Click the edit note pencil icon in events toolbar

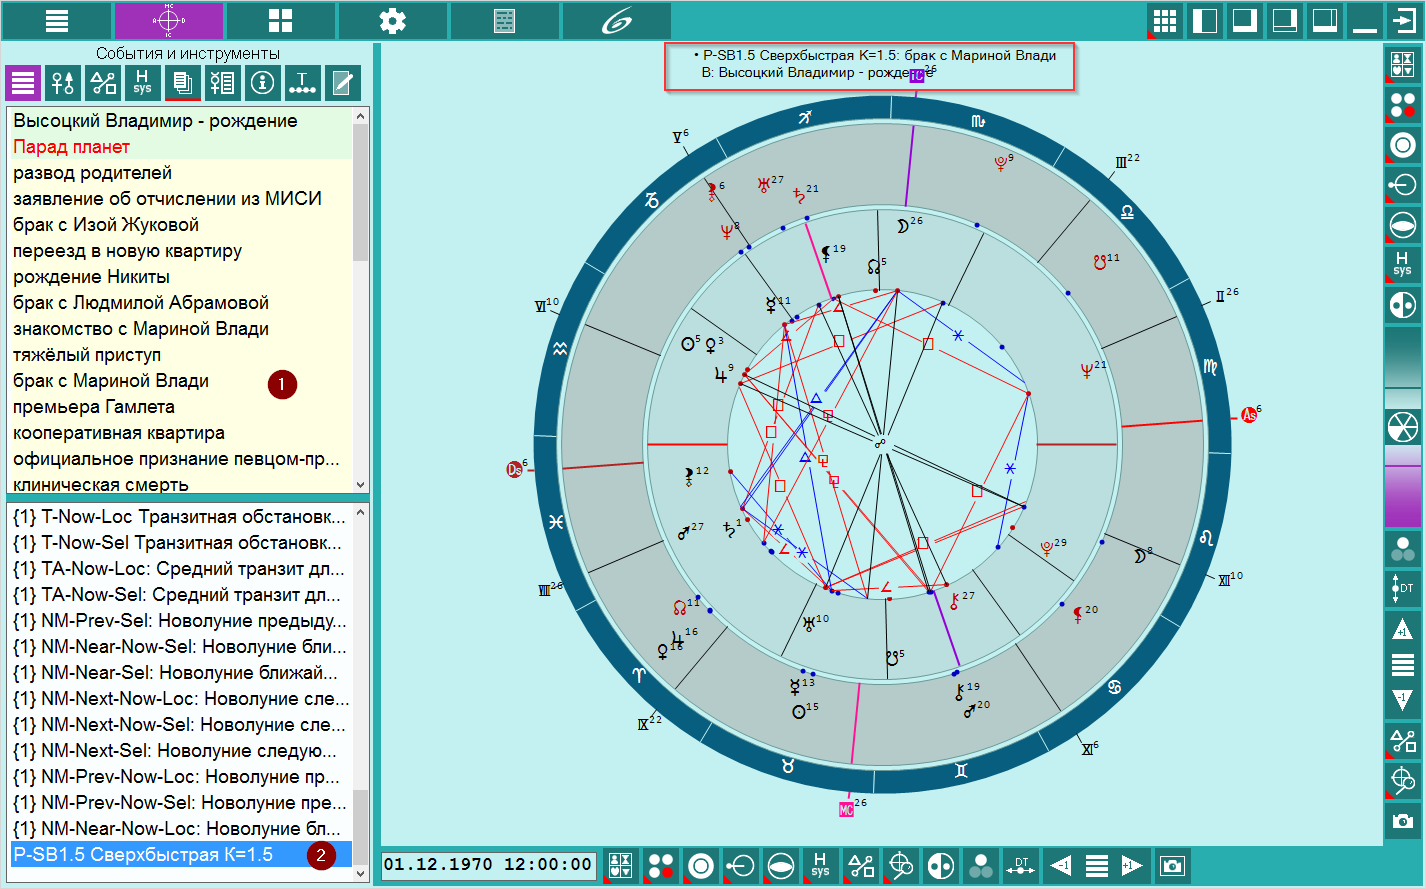(343, 83)
